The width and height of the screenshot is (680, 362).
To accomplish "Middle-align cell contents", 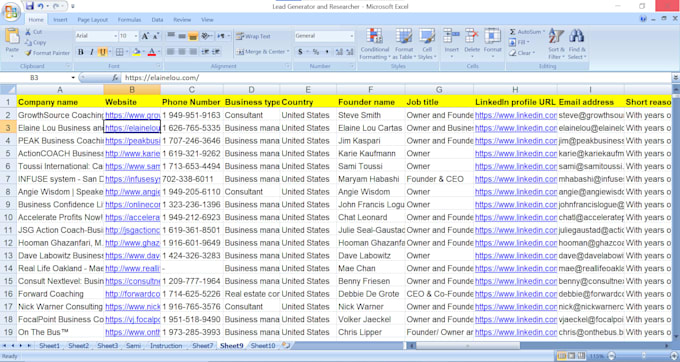I will tap(182, 36).
